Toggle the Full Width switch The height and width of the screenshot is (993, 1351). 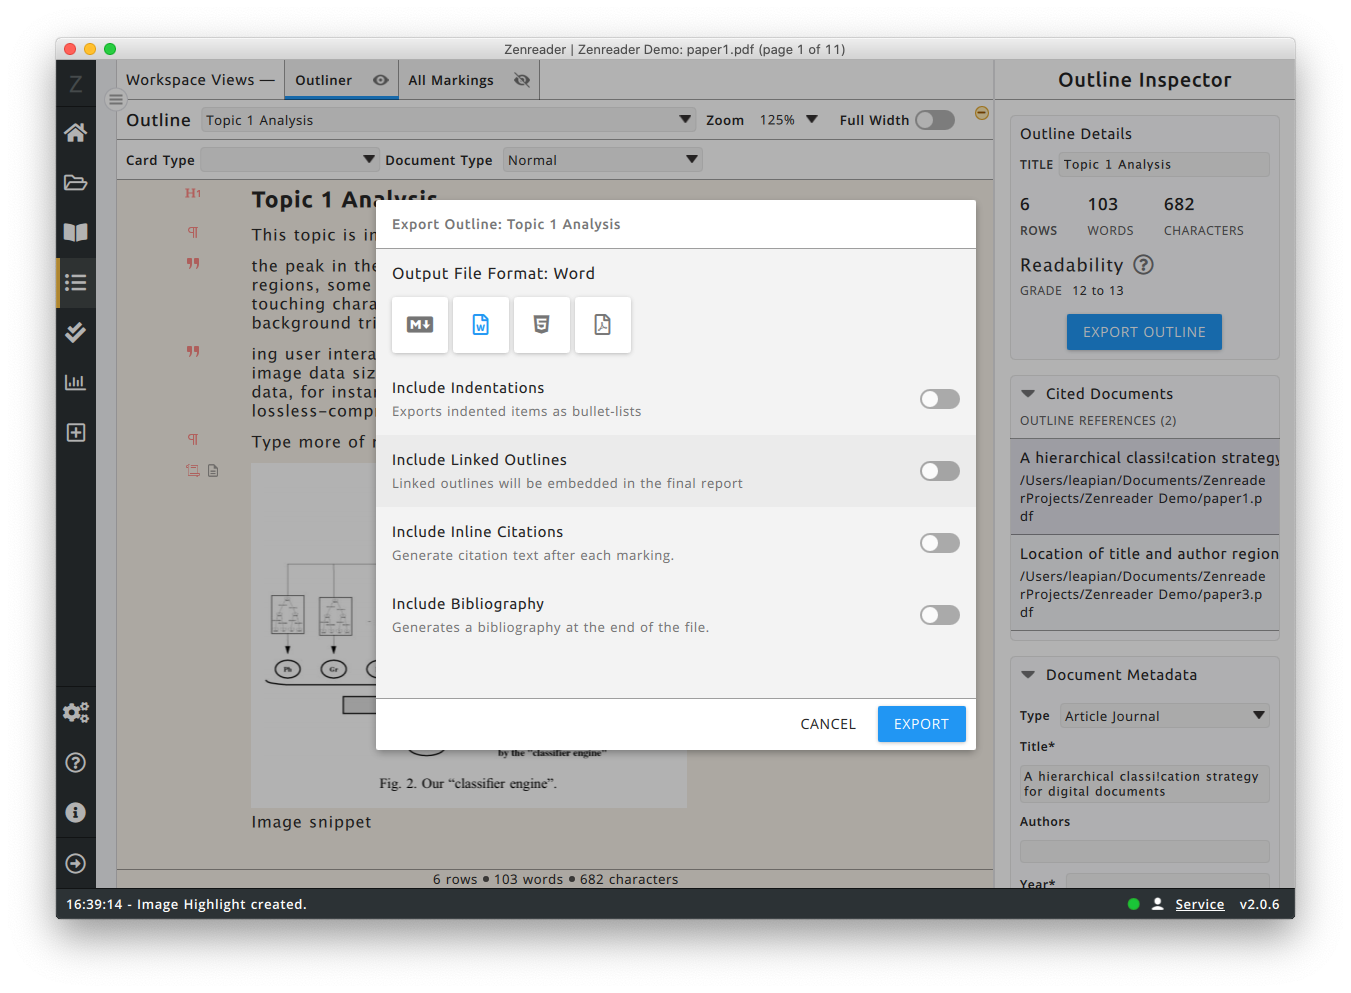(x=935, y=120)
